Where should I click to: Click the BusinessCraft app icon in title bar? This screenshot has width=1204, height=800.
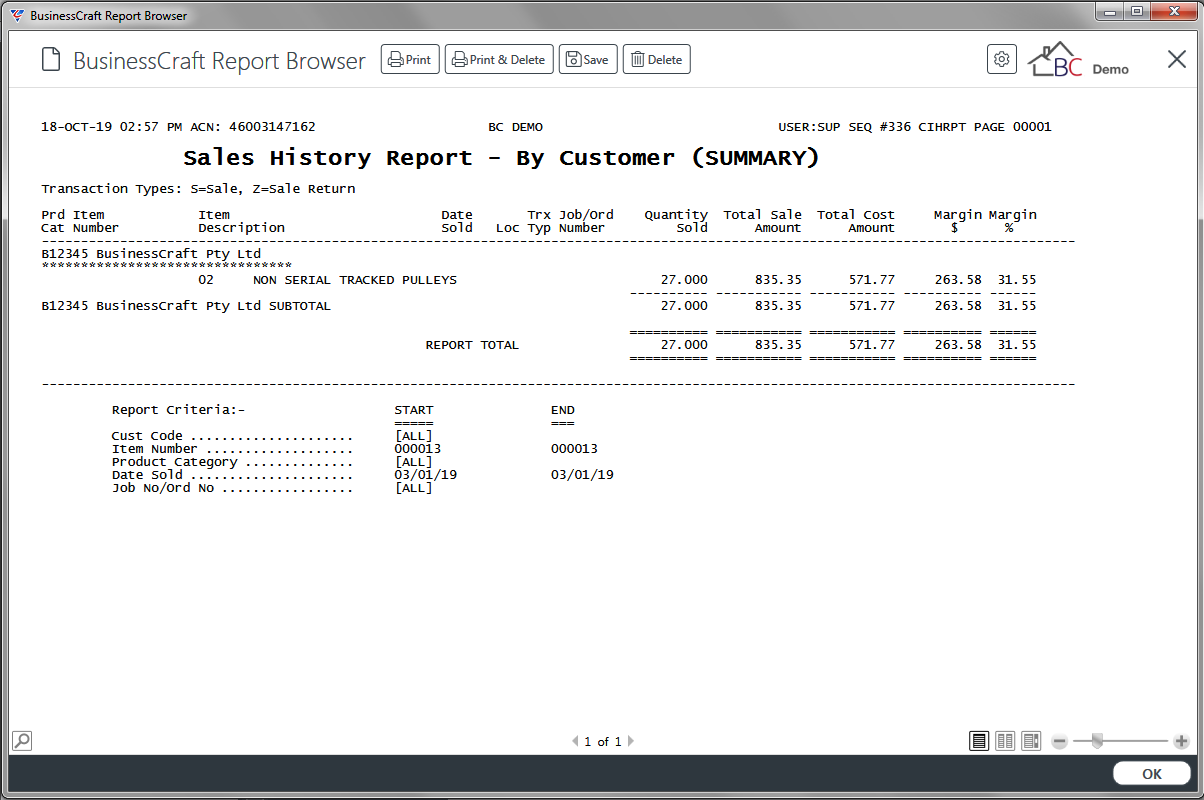point(17,15)
